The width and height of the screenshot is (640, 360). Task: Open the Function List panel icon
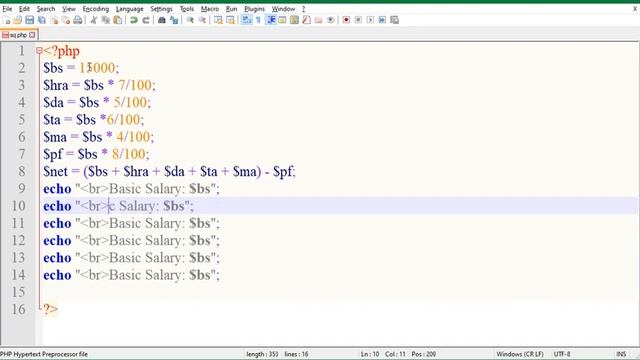point(307,20)
